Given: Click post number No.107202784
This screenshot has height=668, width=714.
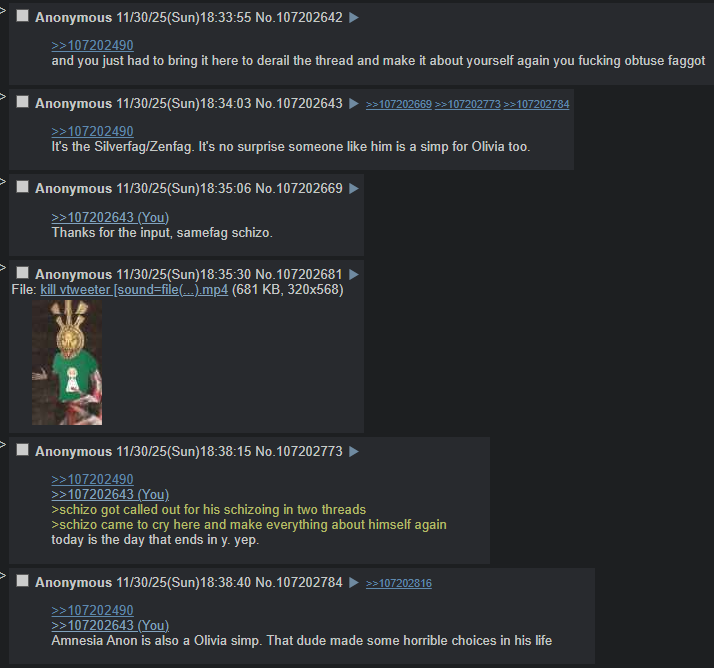Looking at the screenshot, I should [x=299, y=582].
